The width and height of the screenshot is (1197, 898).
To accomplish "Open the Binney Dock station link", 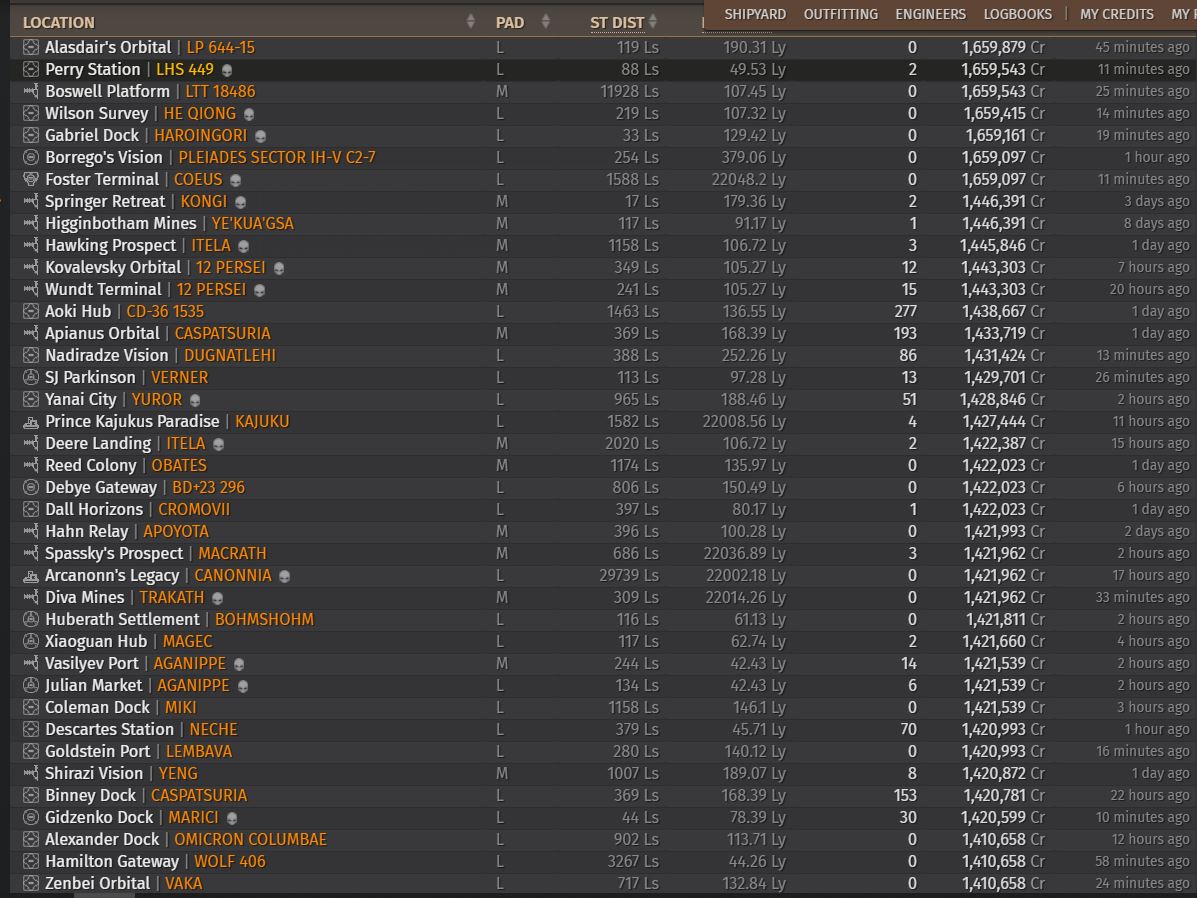I will tap(90, 796).
